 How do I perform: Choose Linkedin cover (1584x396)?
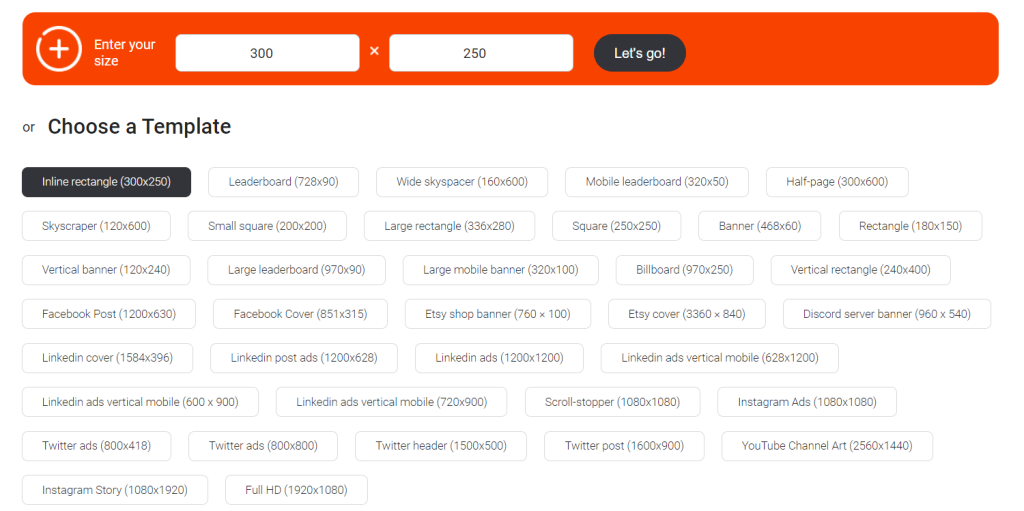[x=108, y=358]
